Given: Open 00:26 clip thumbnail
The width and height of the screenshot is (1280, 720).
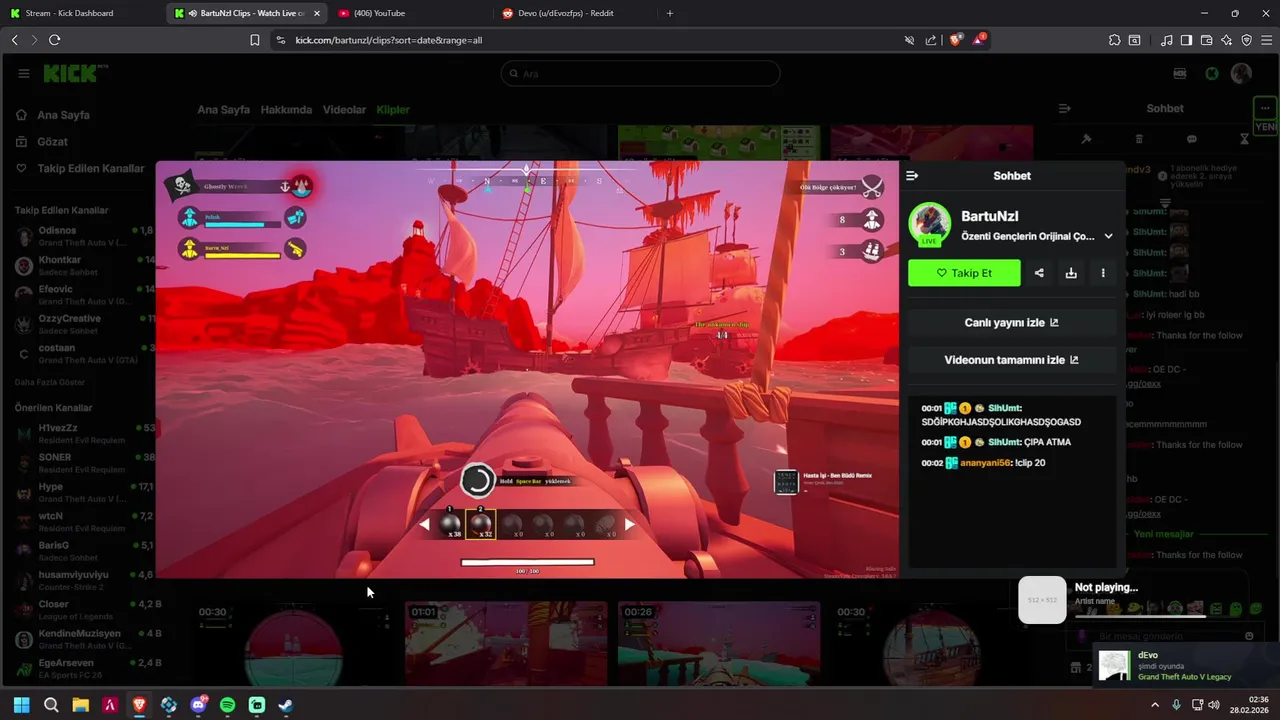Looking at the screenshot, I should click(x=719, y=644).
